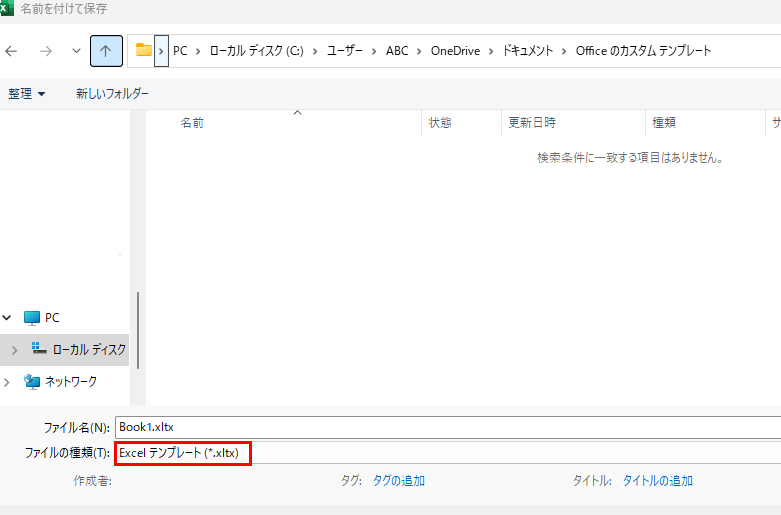Screen dimensions: 781x515
Task: Click the Back arrow navigation button
Action: tap(12, 50)
